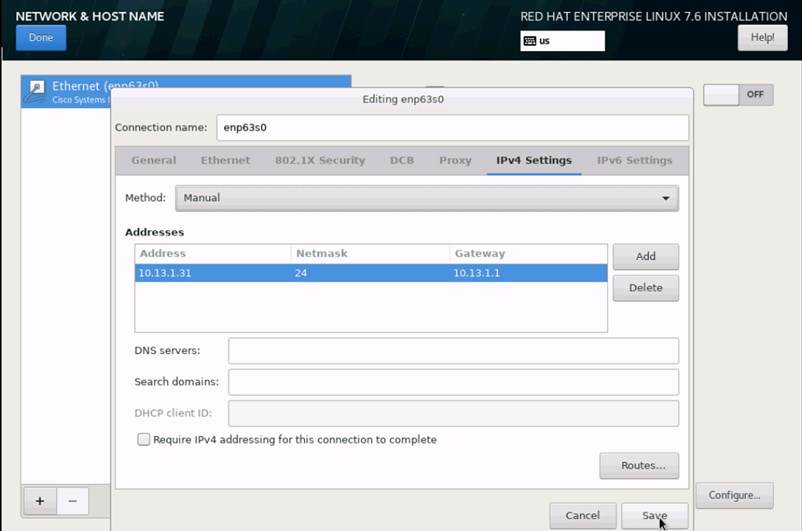Cancel editing enp63s0
802x531 pixels.
(x=583, y=516)
